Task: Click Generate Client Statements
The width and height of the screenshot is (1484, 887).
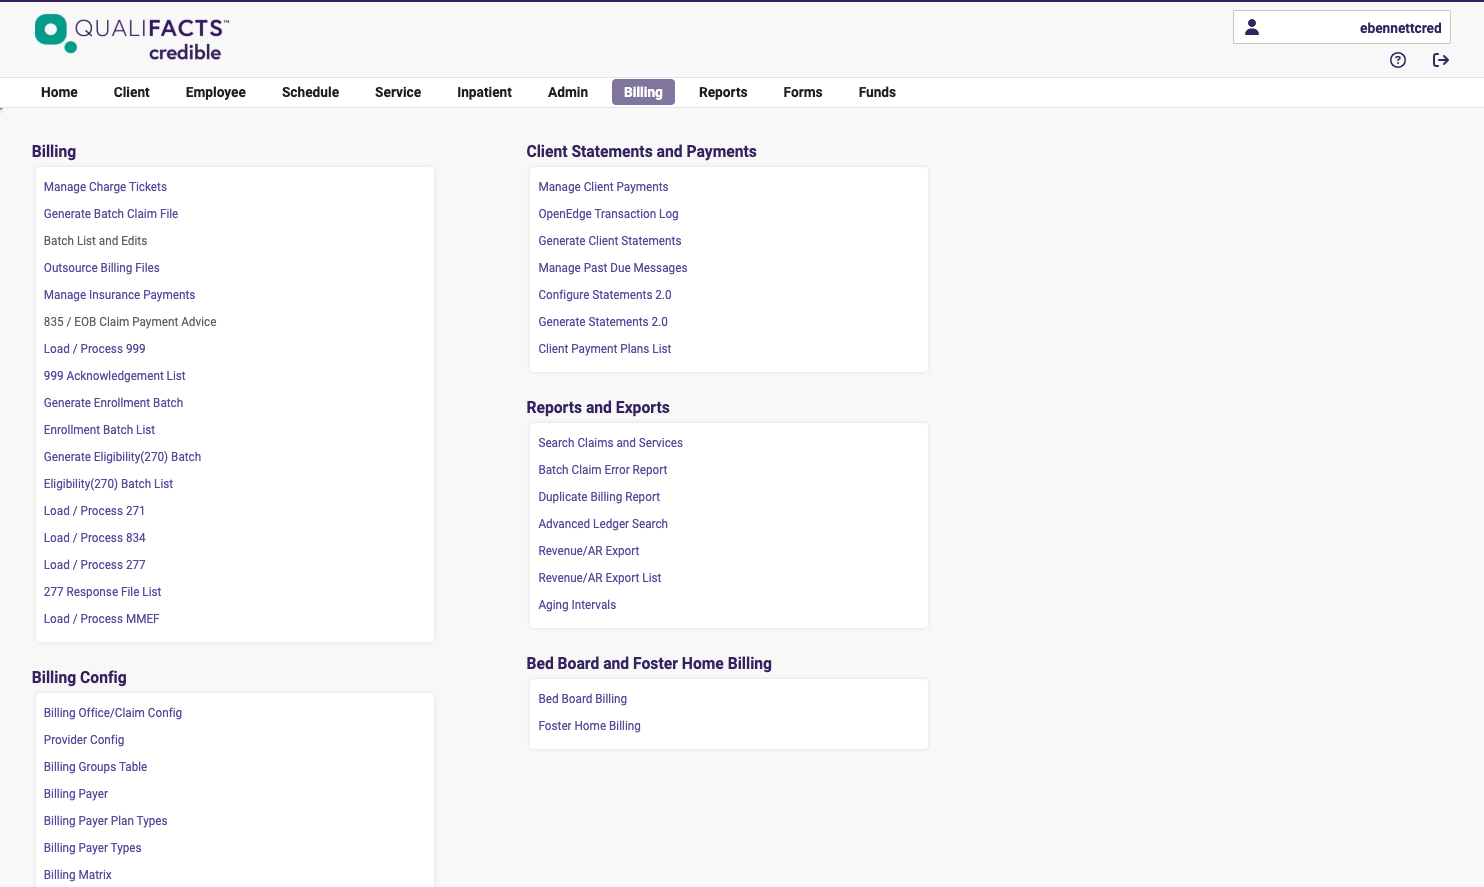Action: 609,240
